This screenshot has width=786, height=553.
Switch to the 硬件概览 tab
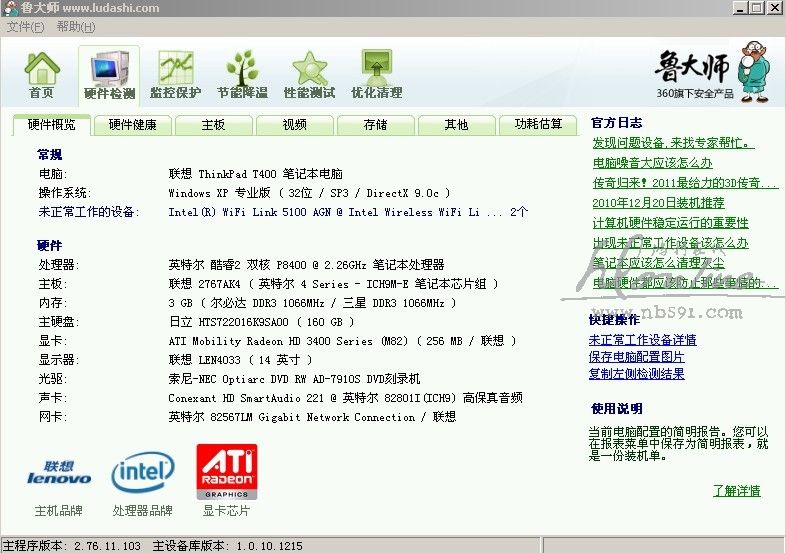pyautogui.click(x=52, y=125)
